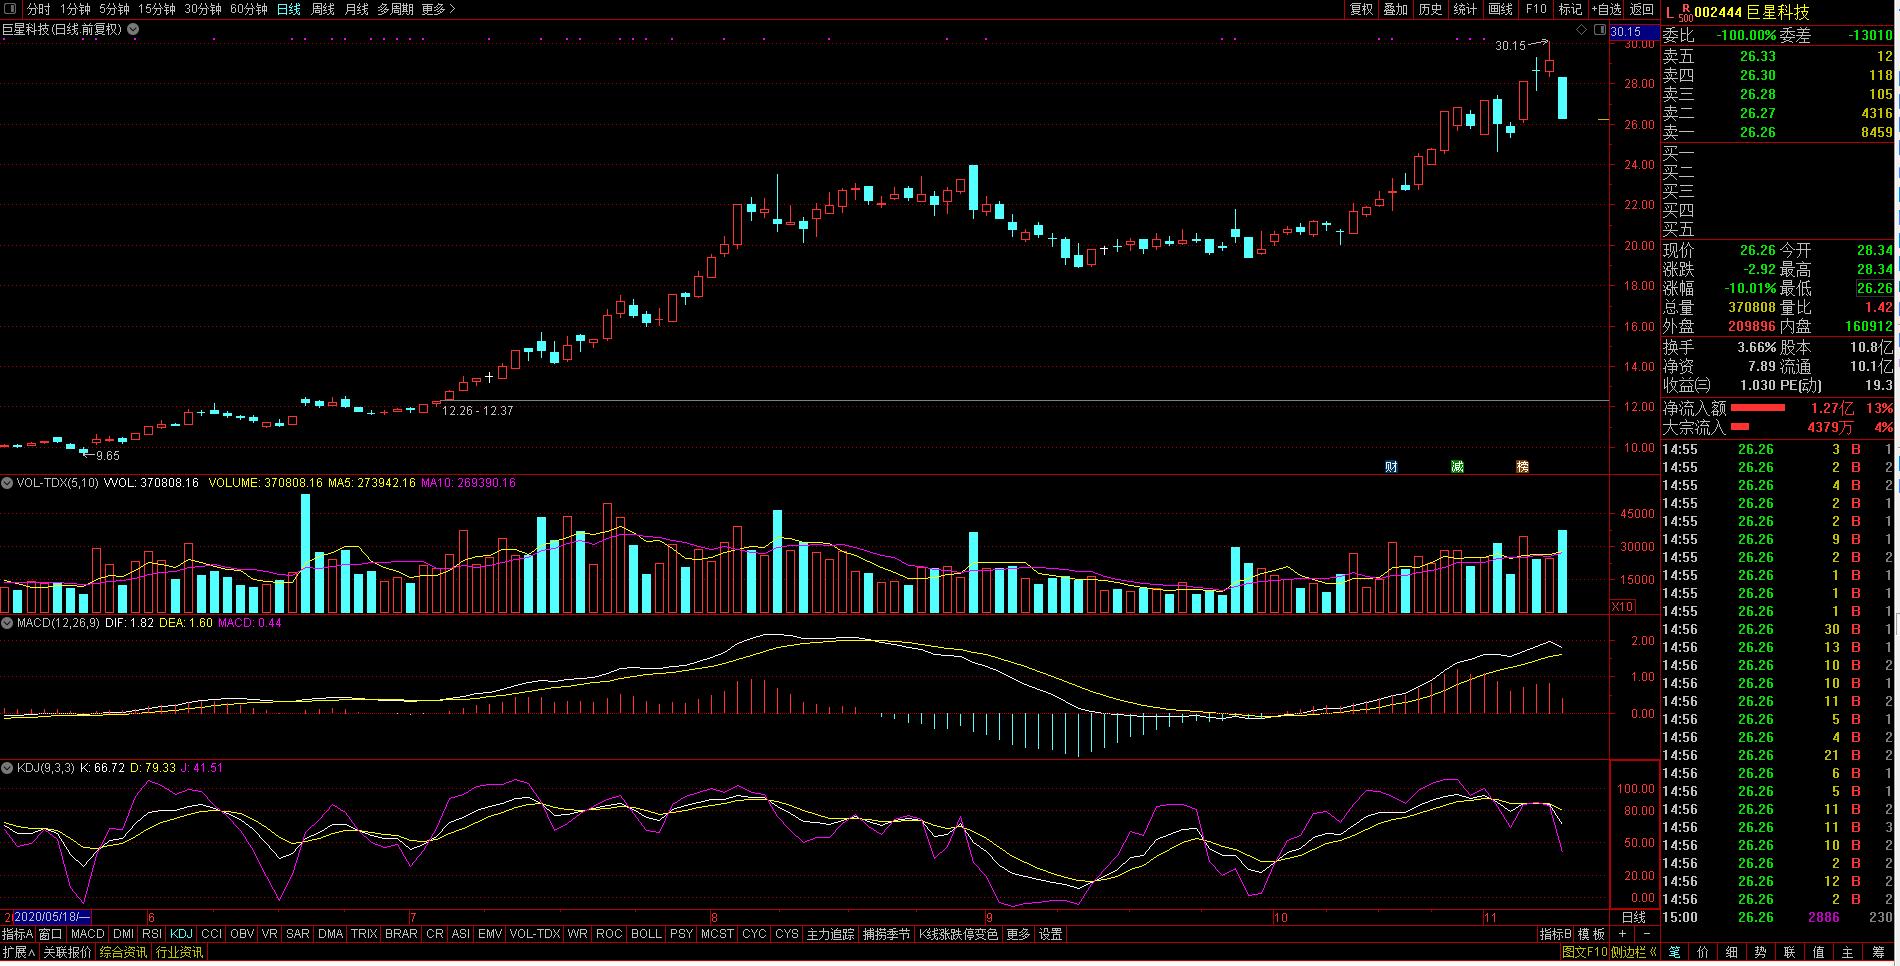Click the 榜 ranking marker icon
The height and width of the screenshot is (966, 1900).
pyautogui.click(x=1522, y=467)
